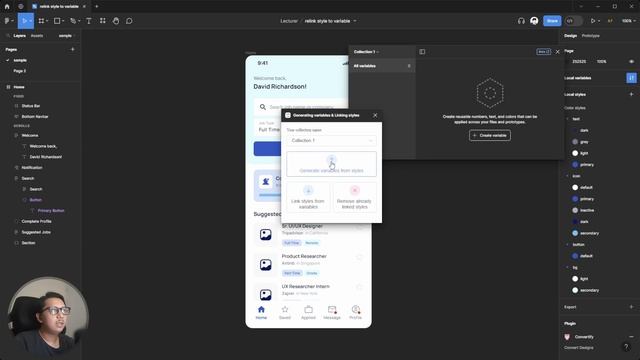The image size is (640, 360).
Task: Select text grey color style swatch
Action: pyautogui.click(x=575, y=142)
